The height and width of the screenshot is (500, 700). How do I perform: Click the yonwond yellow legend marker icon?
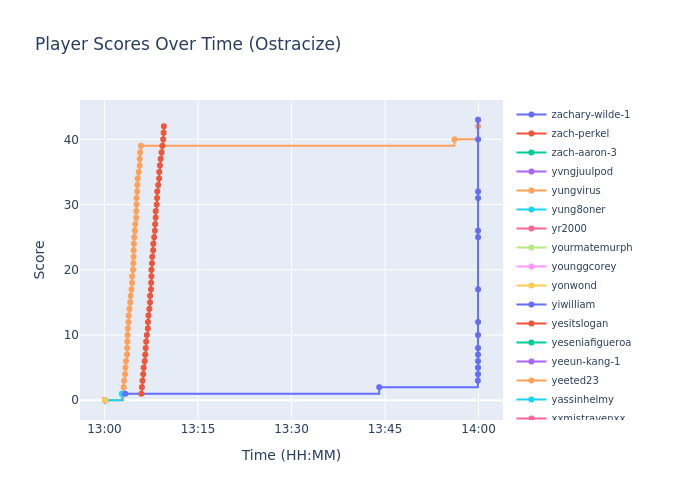(531, 286)
